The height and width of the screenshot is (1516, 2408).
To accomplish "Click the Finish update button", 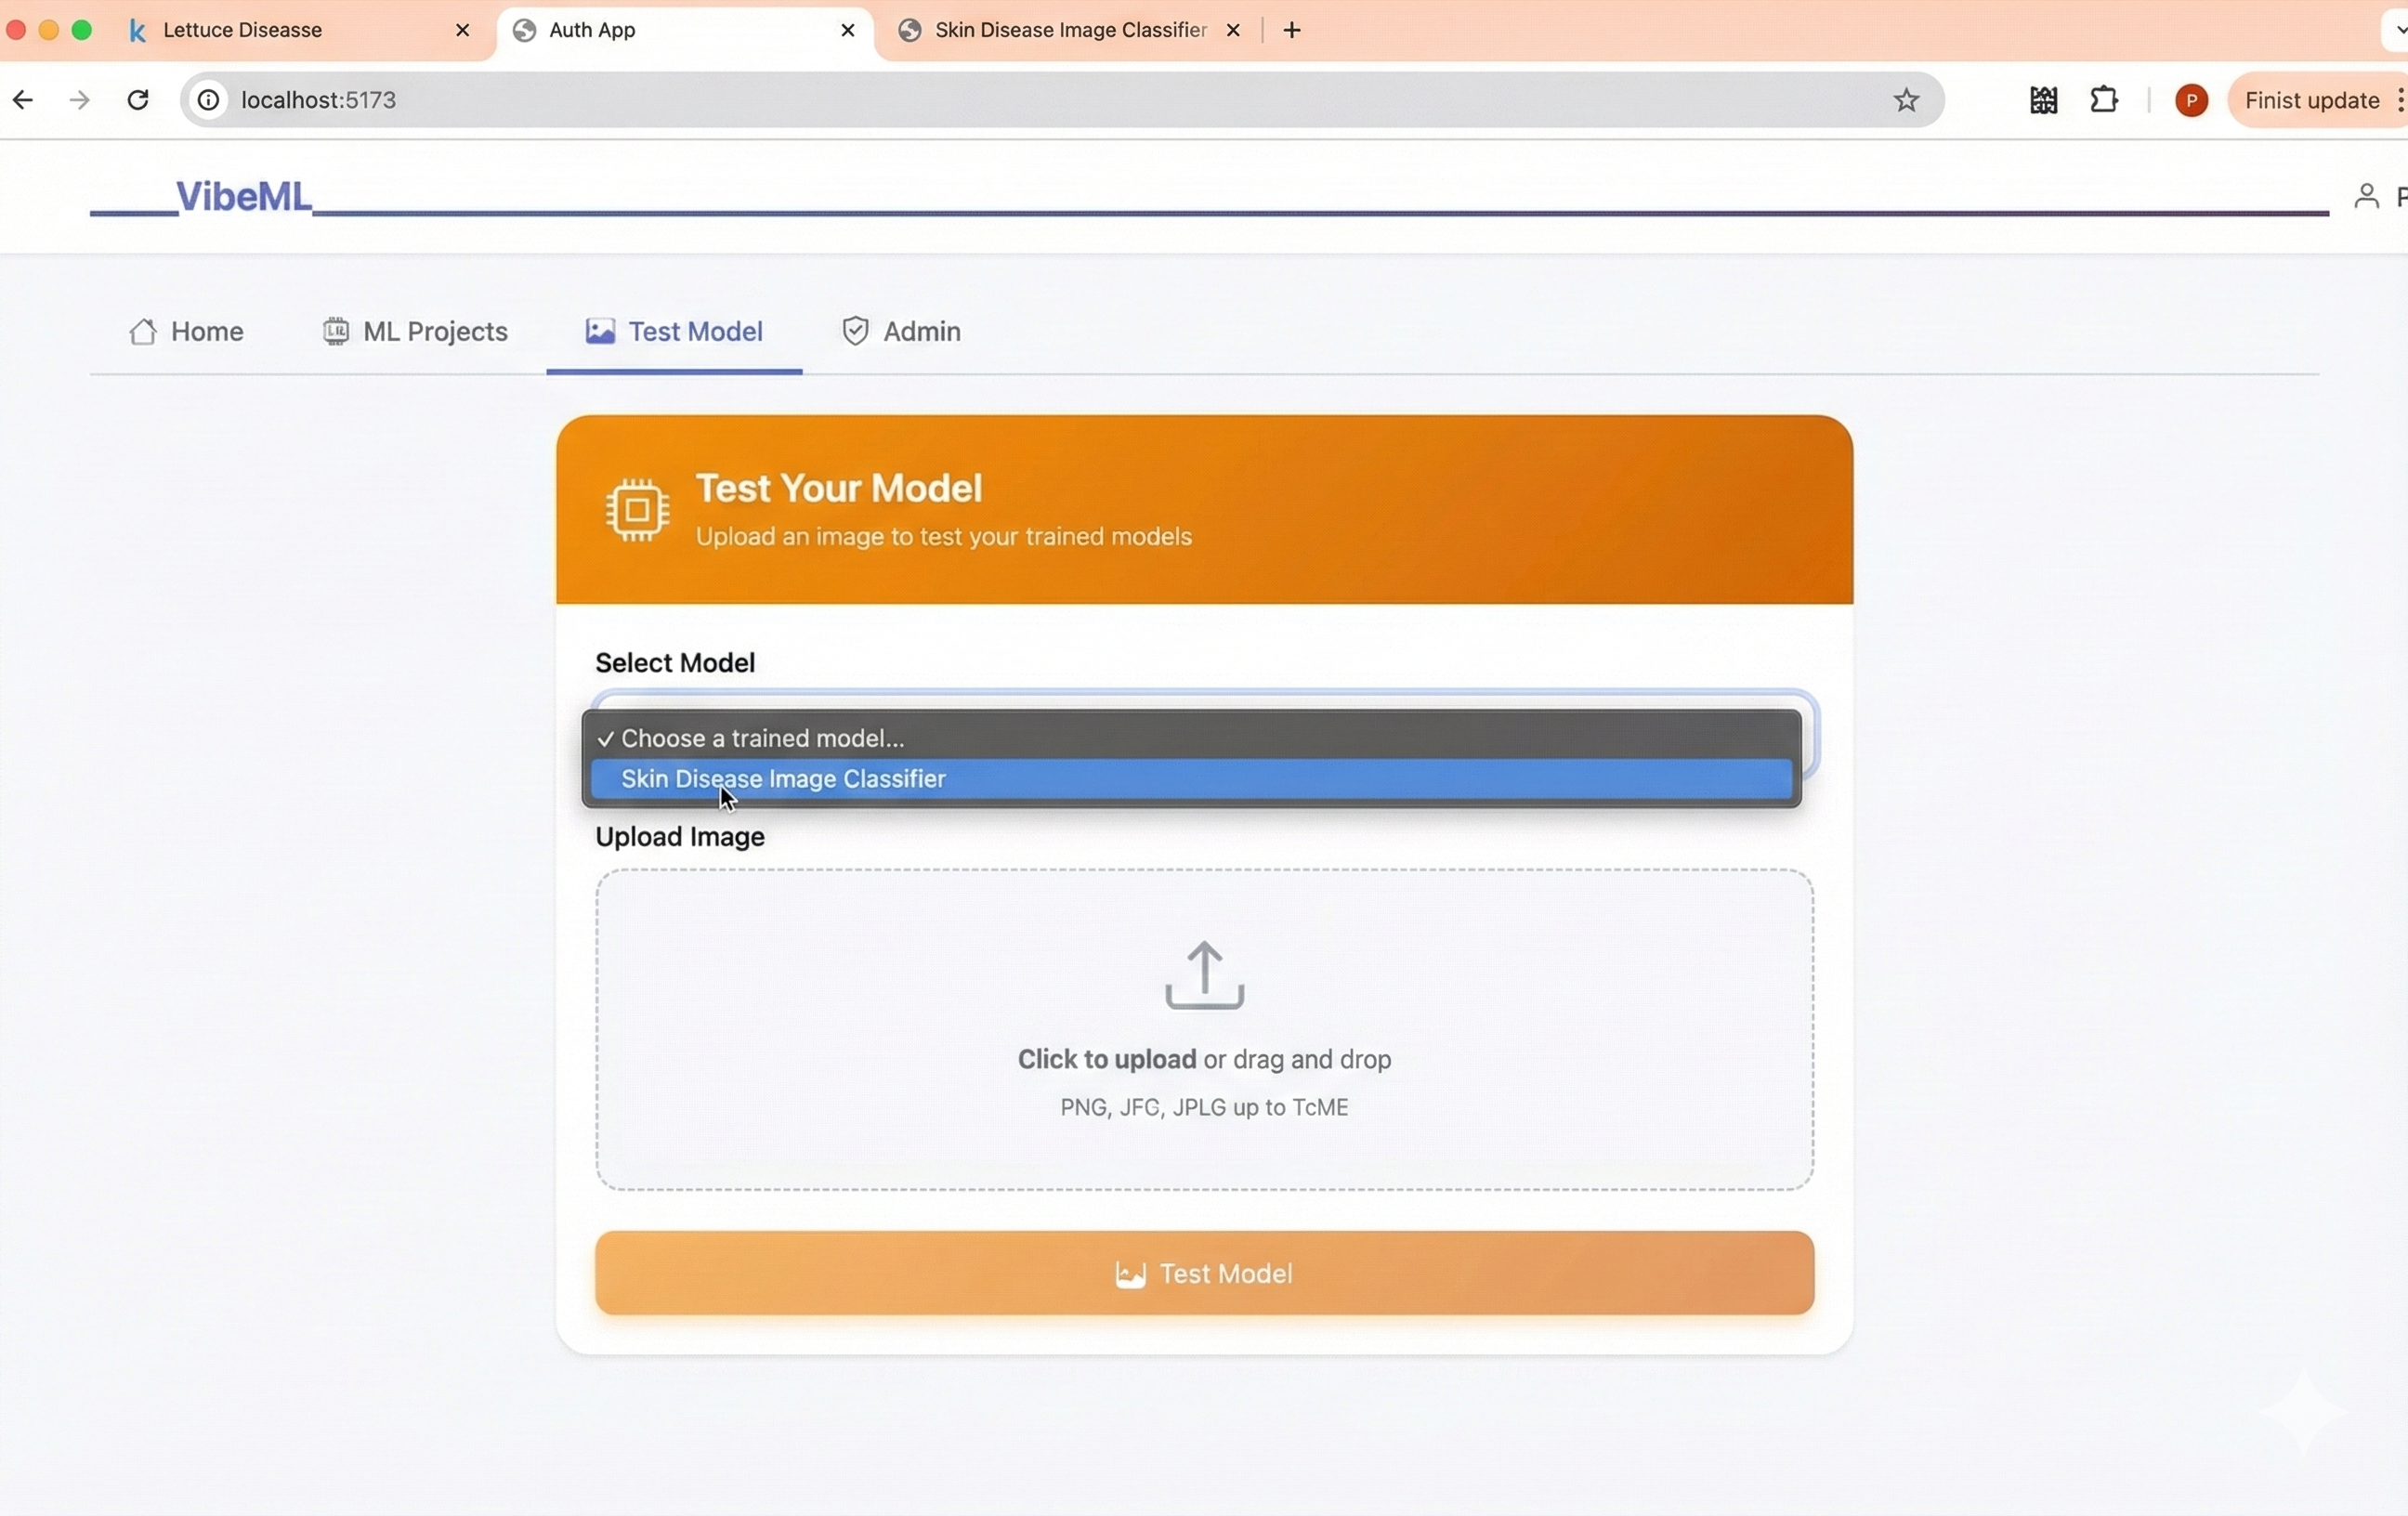I will click(2311, 100).
